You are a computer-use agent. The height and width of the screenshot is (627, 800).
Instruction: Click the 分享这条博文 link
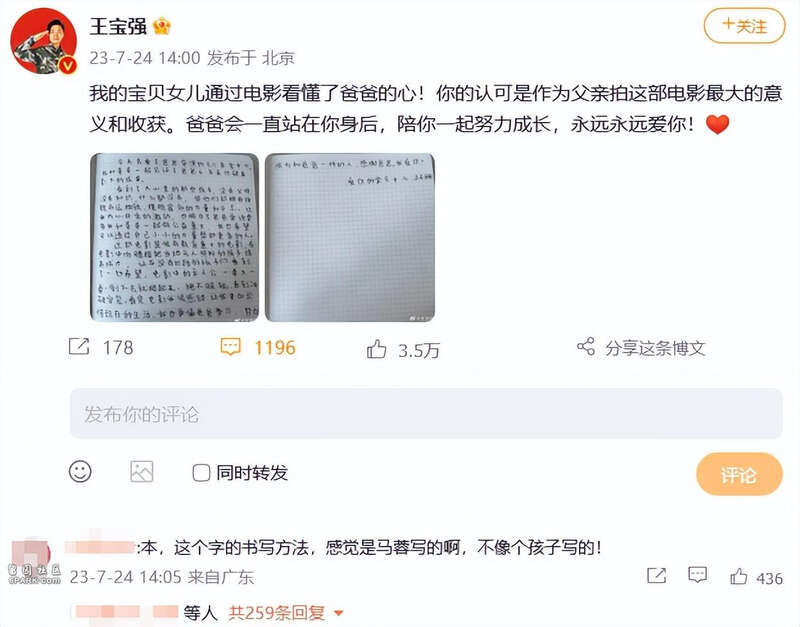point(655,348)
